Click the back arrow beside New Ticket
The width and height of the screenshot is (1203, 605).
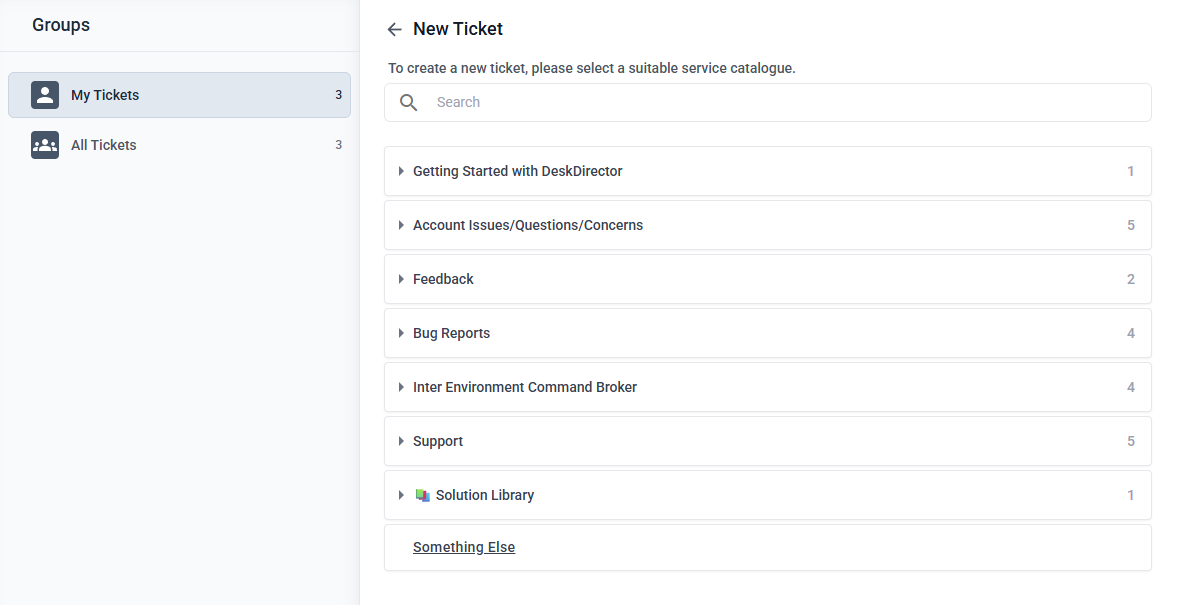[x=394, y=29]
